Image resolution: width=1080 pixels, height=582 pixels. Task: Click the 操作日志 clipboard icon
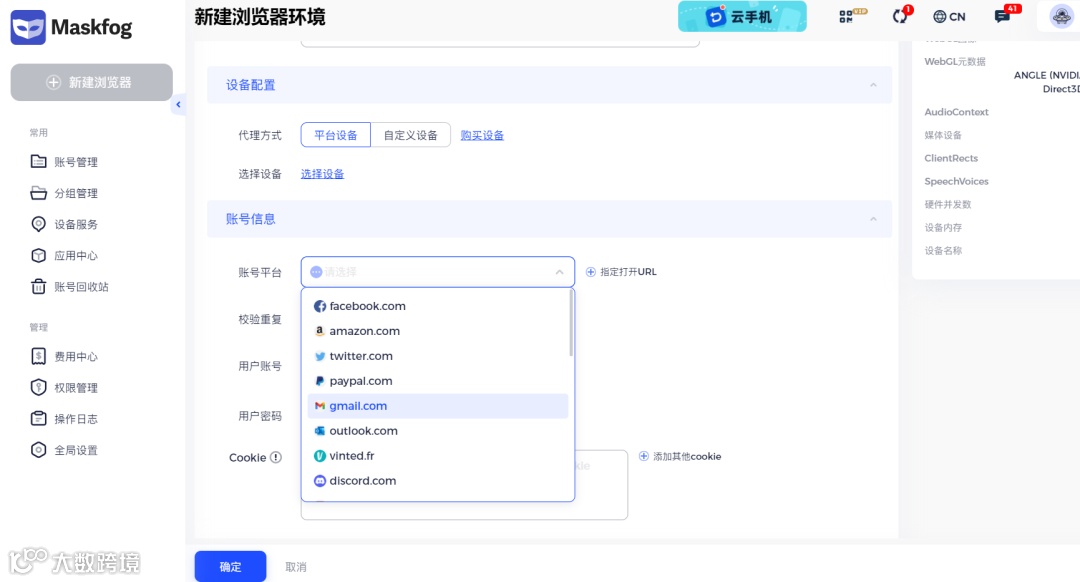point(39,418)
